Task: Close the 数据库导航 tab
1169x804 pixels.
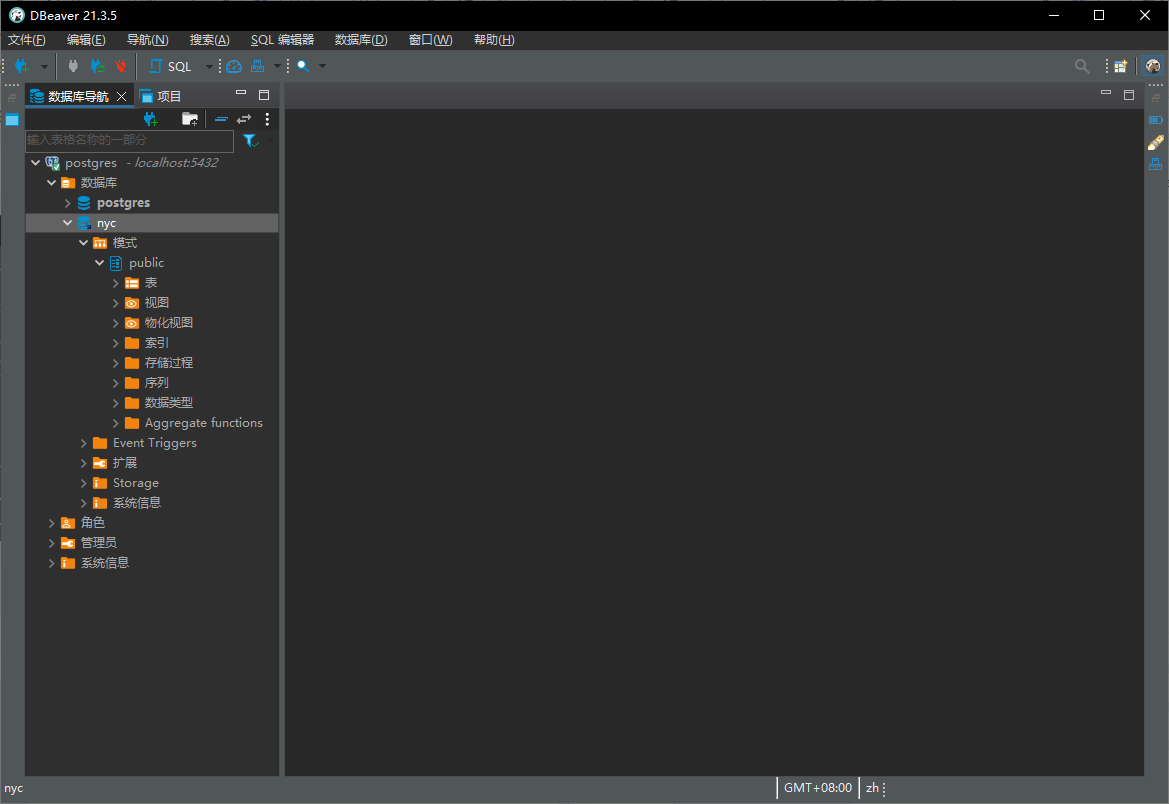Action: tap(122, 96)
